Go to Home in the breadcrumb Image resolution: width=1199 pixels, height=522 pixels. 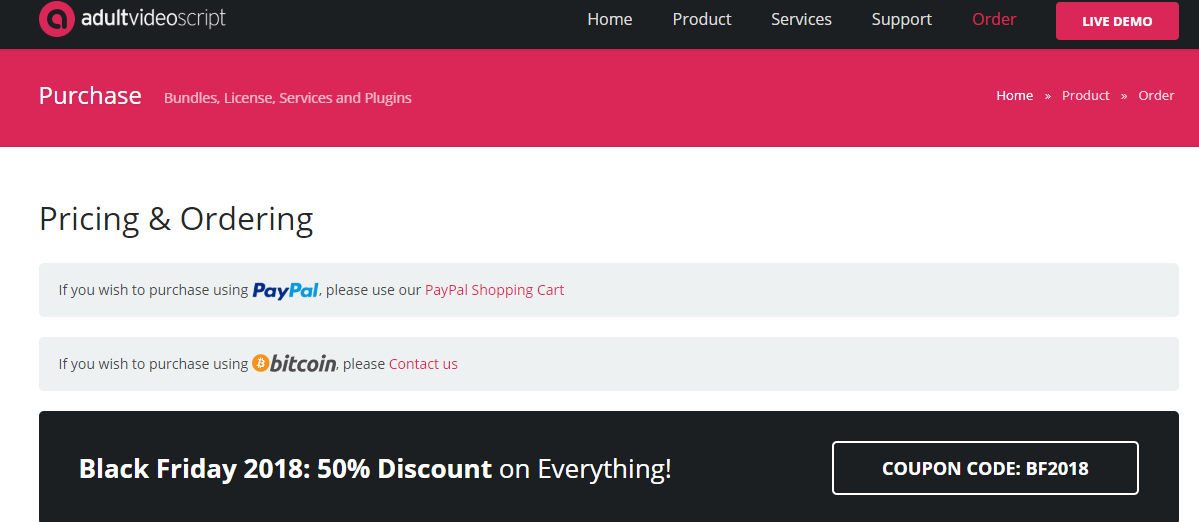pos(1014,96)
